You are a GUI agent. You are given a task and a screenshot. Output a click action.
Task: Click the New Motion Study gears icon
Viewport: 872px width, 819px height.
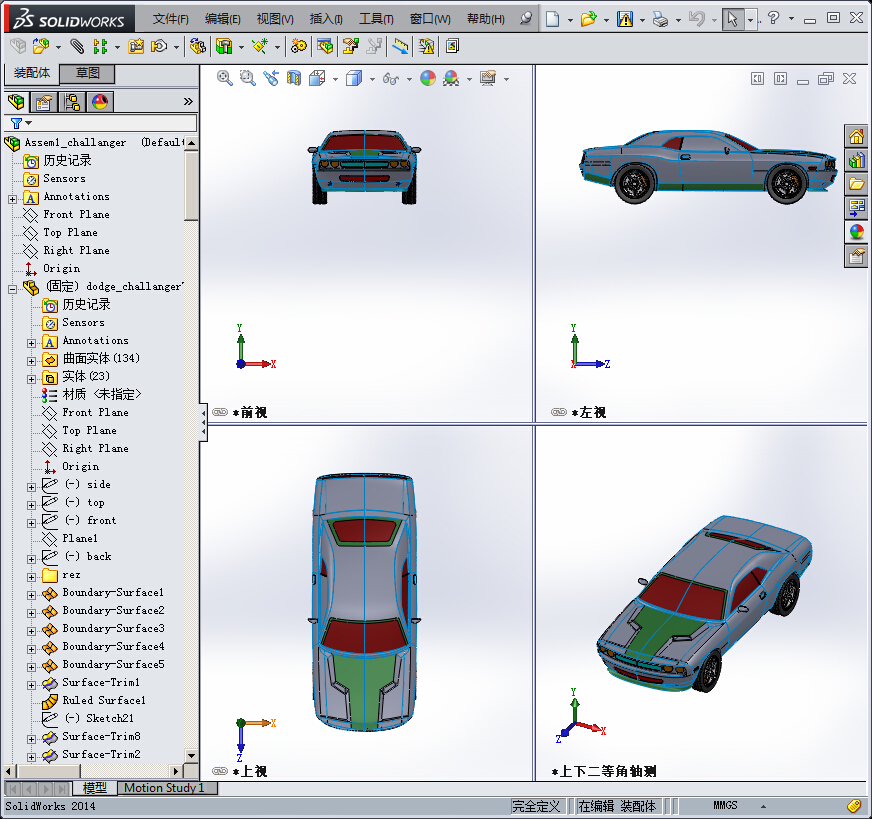click(299, 46)
